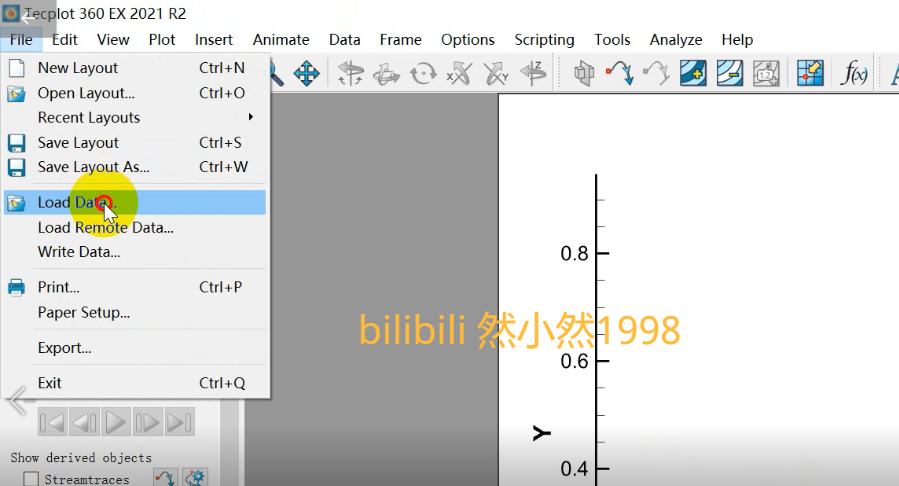The width and height of the screenshot is (899, 486).
Task: Open the Tools menu
Action: 612,40
